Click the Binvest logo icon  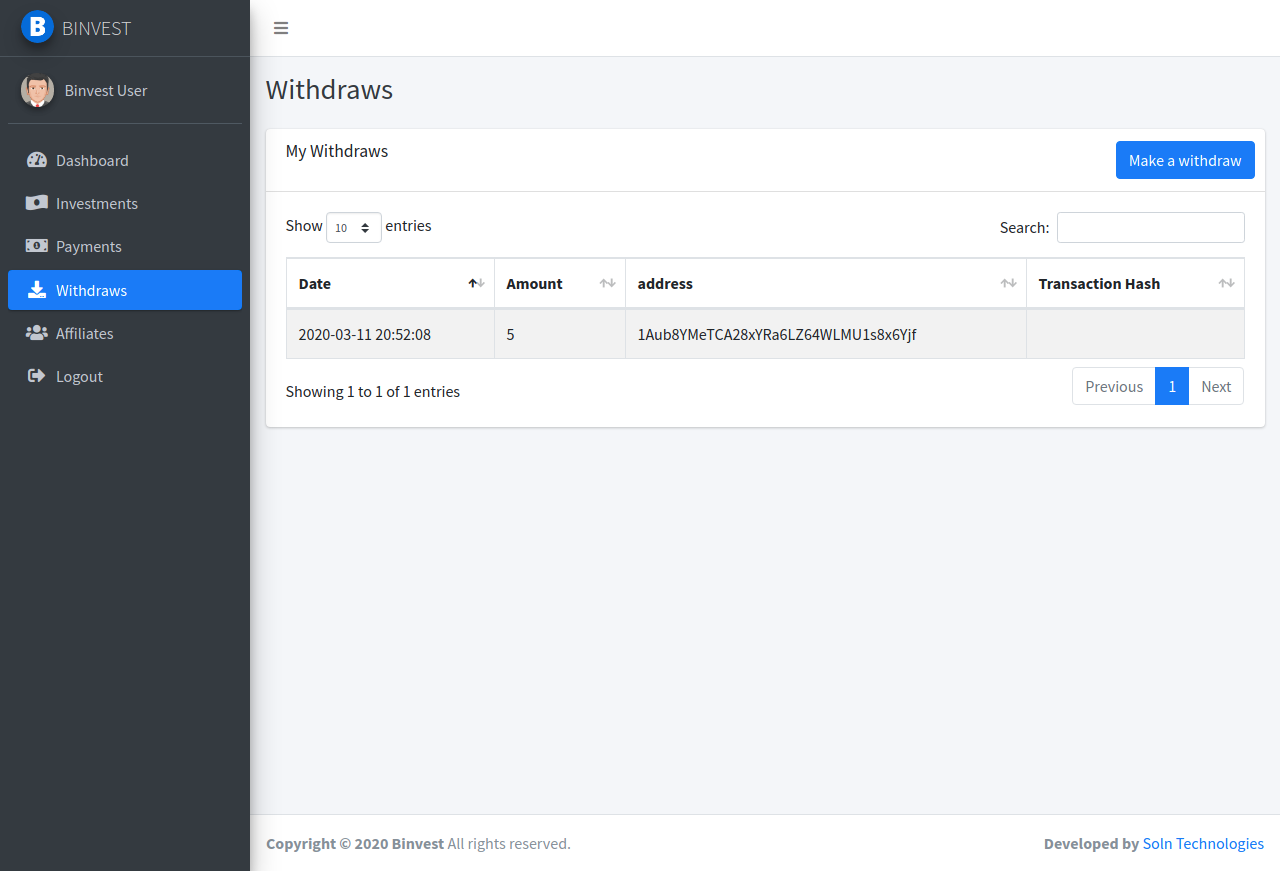click(x=37, y=27)
